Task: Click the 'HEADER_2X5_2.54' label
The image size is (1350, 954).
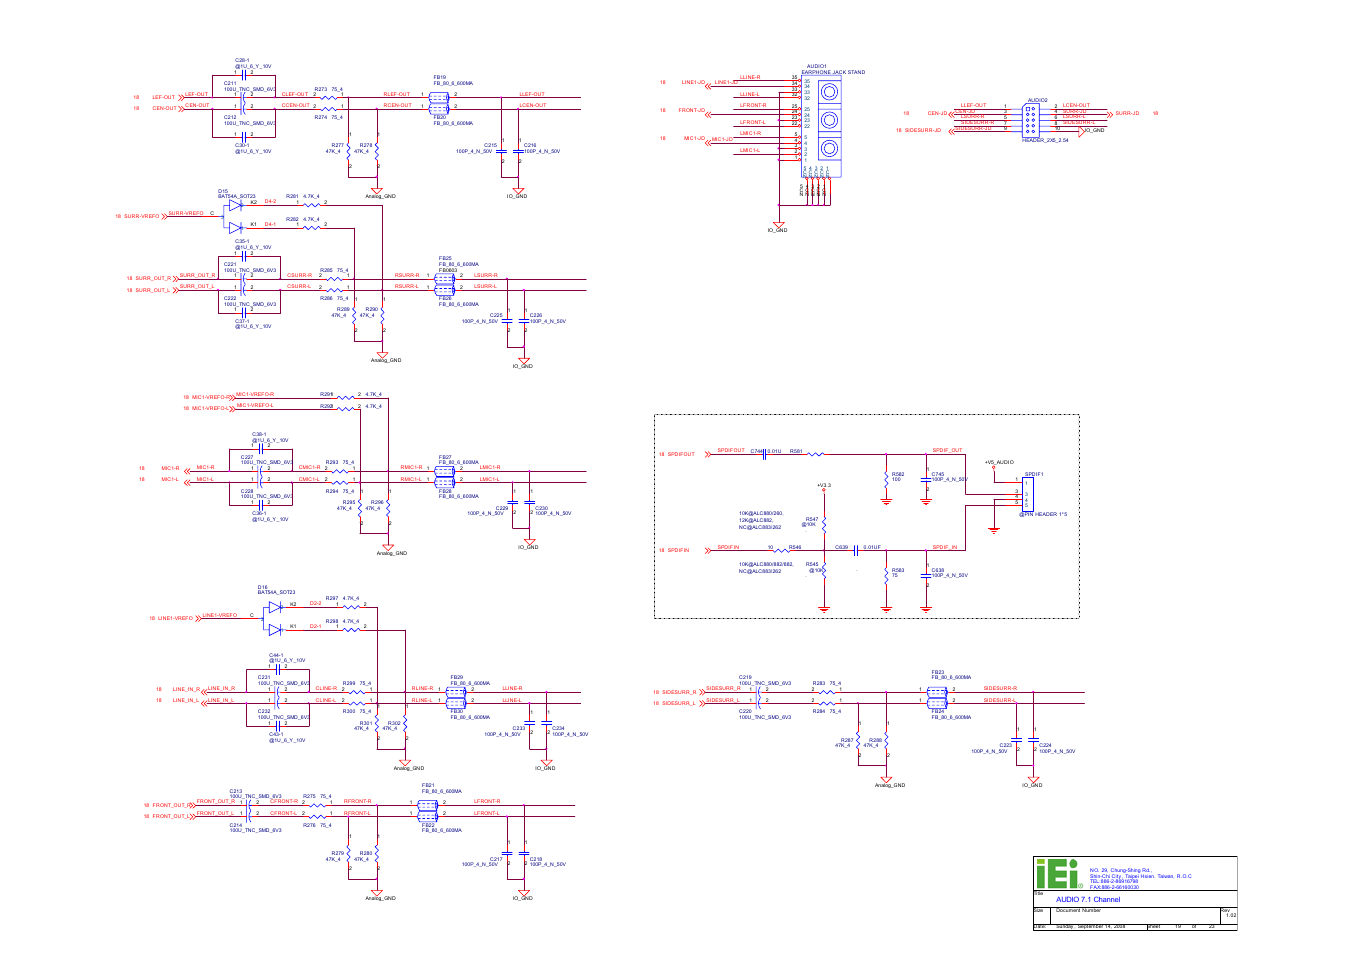Action: [1045, 140]
